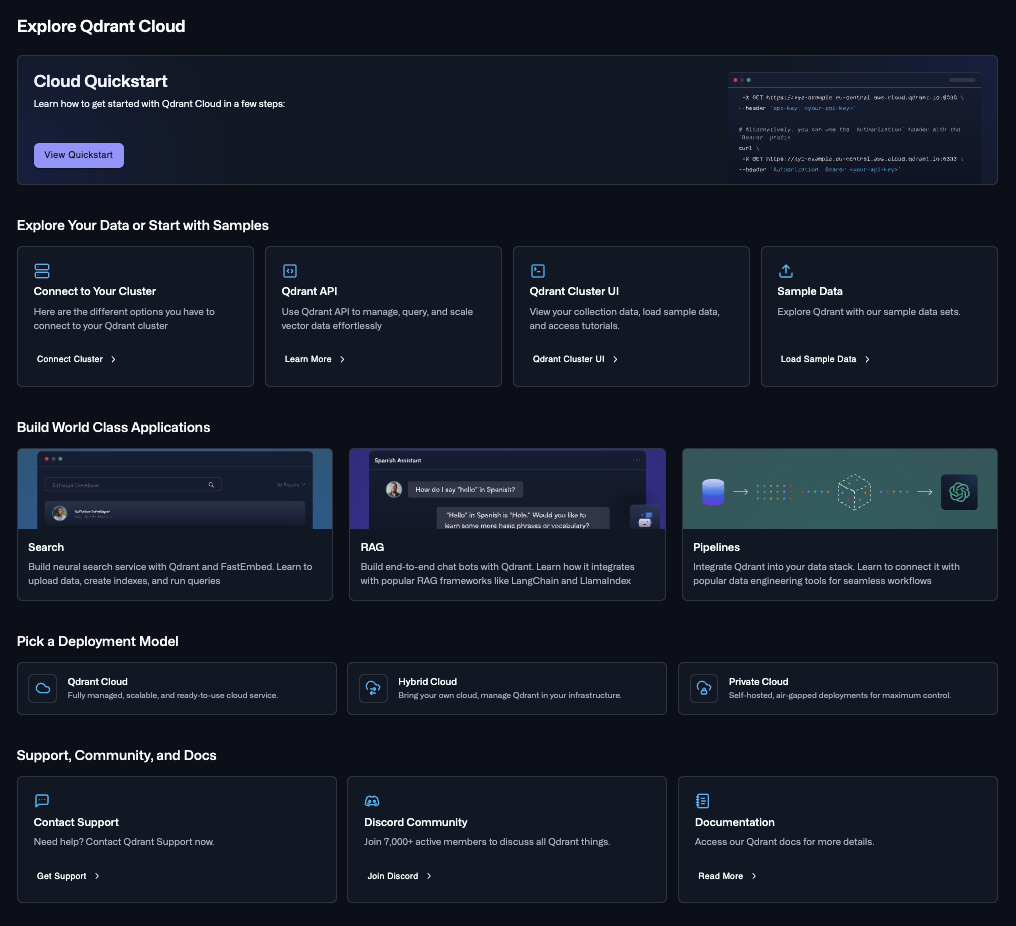Click the RAG chatbot preview thumbnail
The width and height of the screenshot is (1016, 926).
coord(507,489)
